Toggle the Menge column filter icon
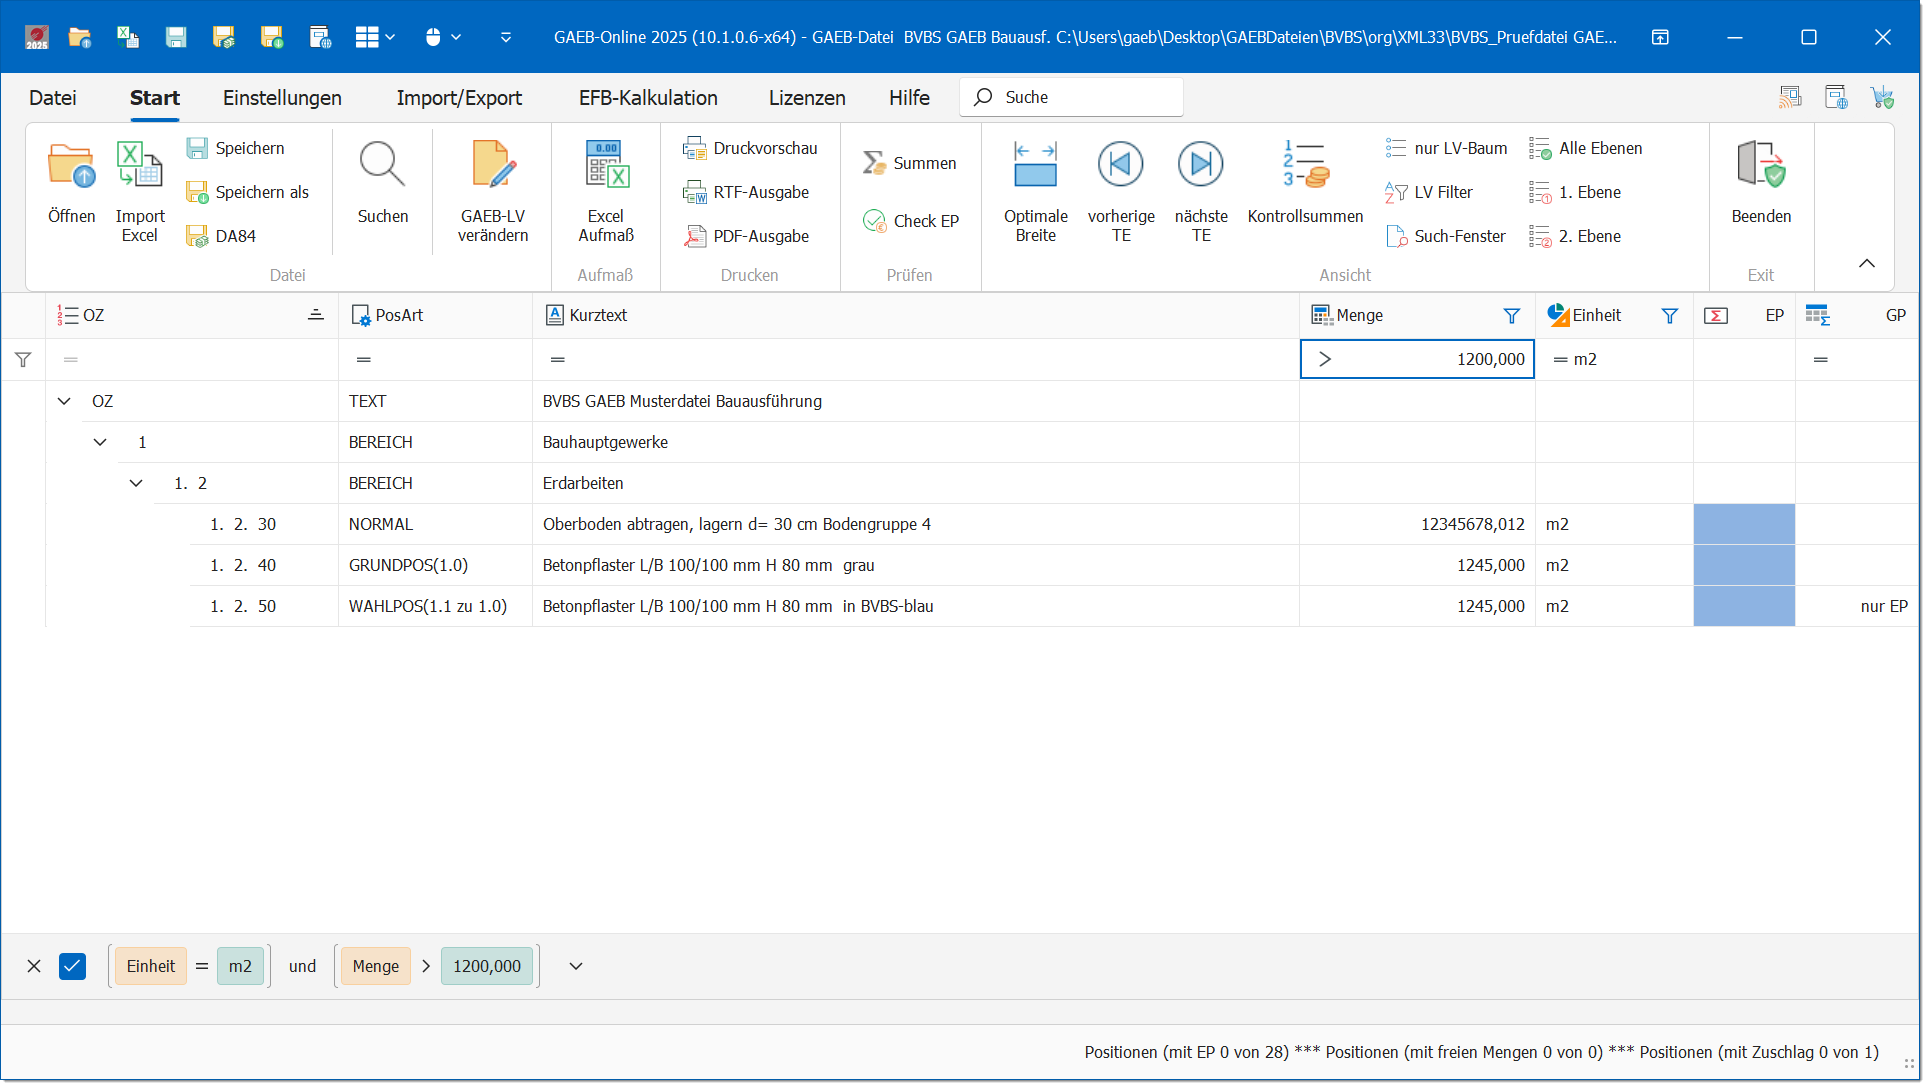This screenshot has width=1926, height=1086. (x=1511, y=316)
